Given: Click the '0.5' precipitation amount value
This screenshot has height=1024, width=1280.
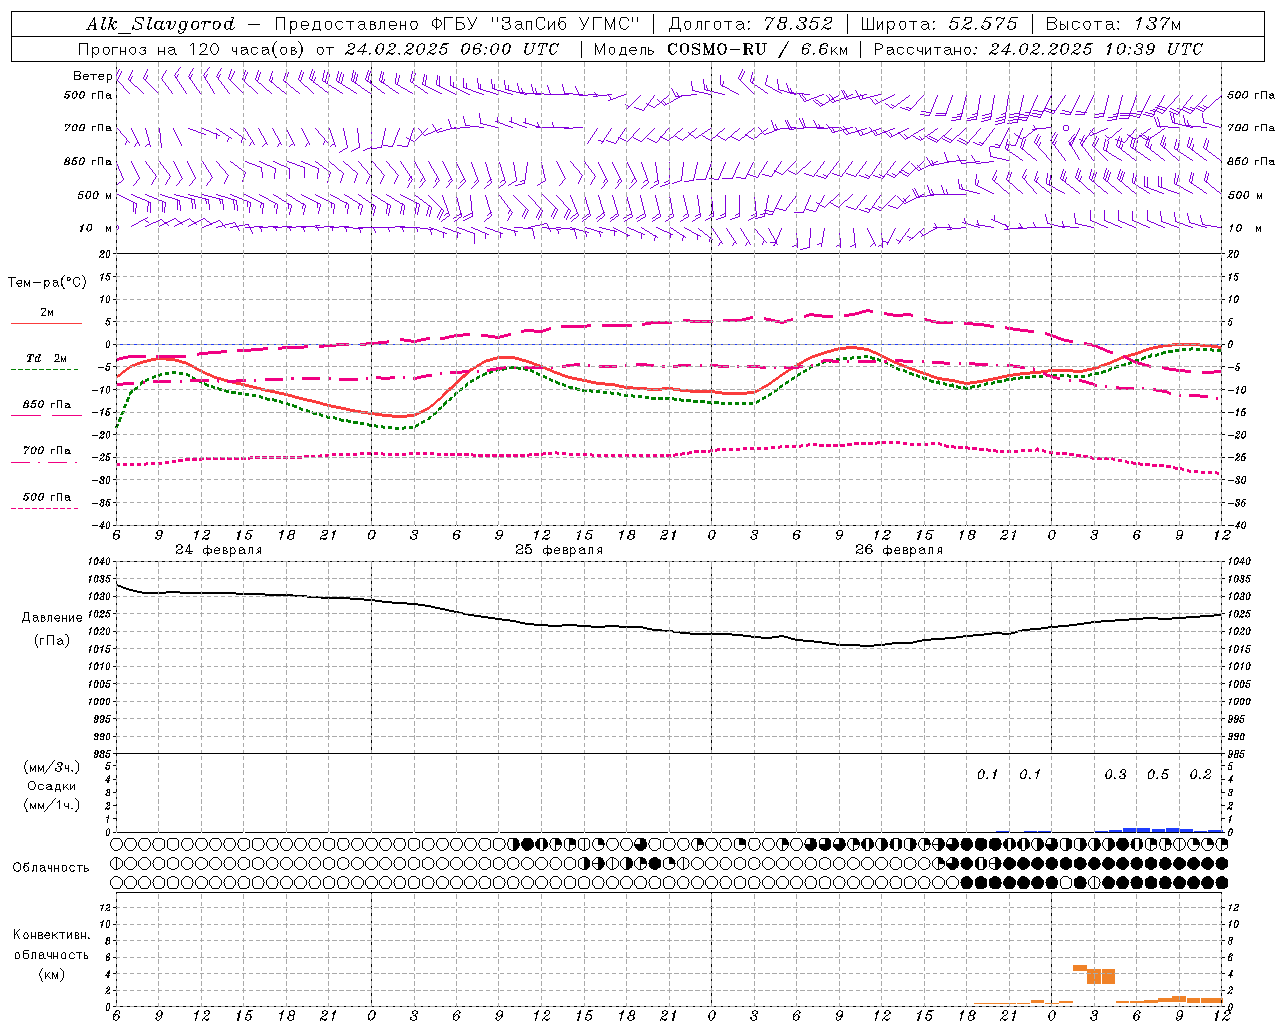Looking at the screenshot, I should point(1158,774).
